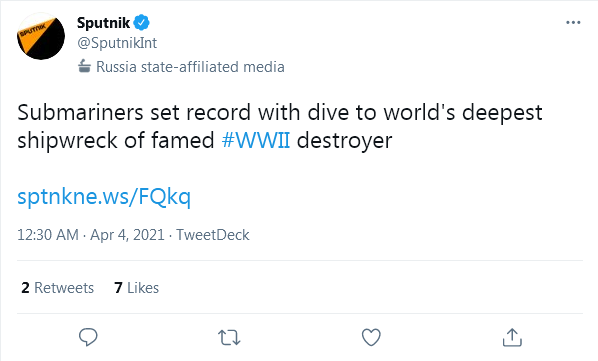View the 2 Retweets list

tap(58, 288)
